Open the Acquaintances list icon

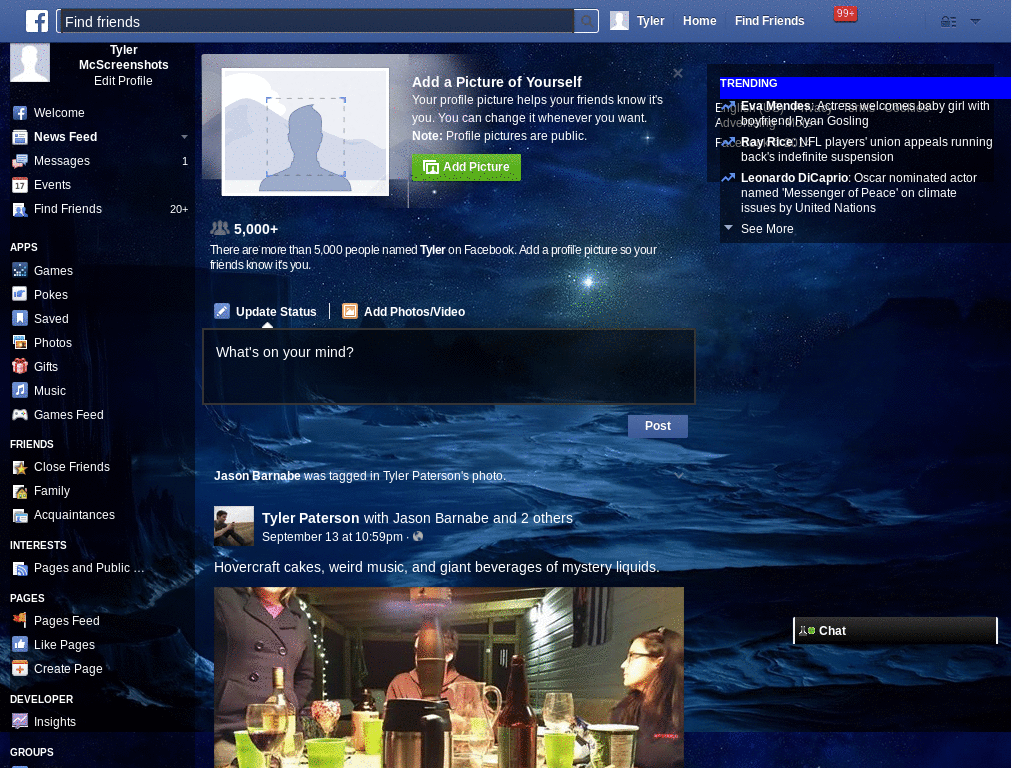click(x=20, y=515)
